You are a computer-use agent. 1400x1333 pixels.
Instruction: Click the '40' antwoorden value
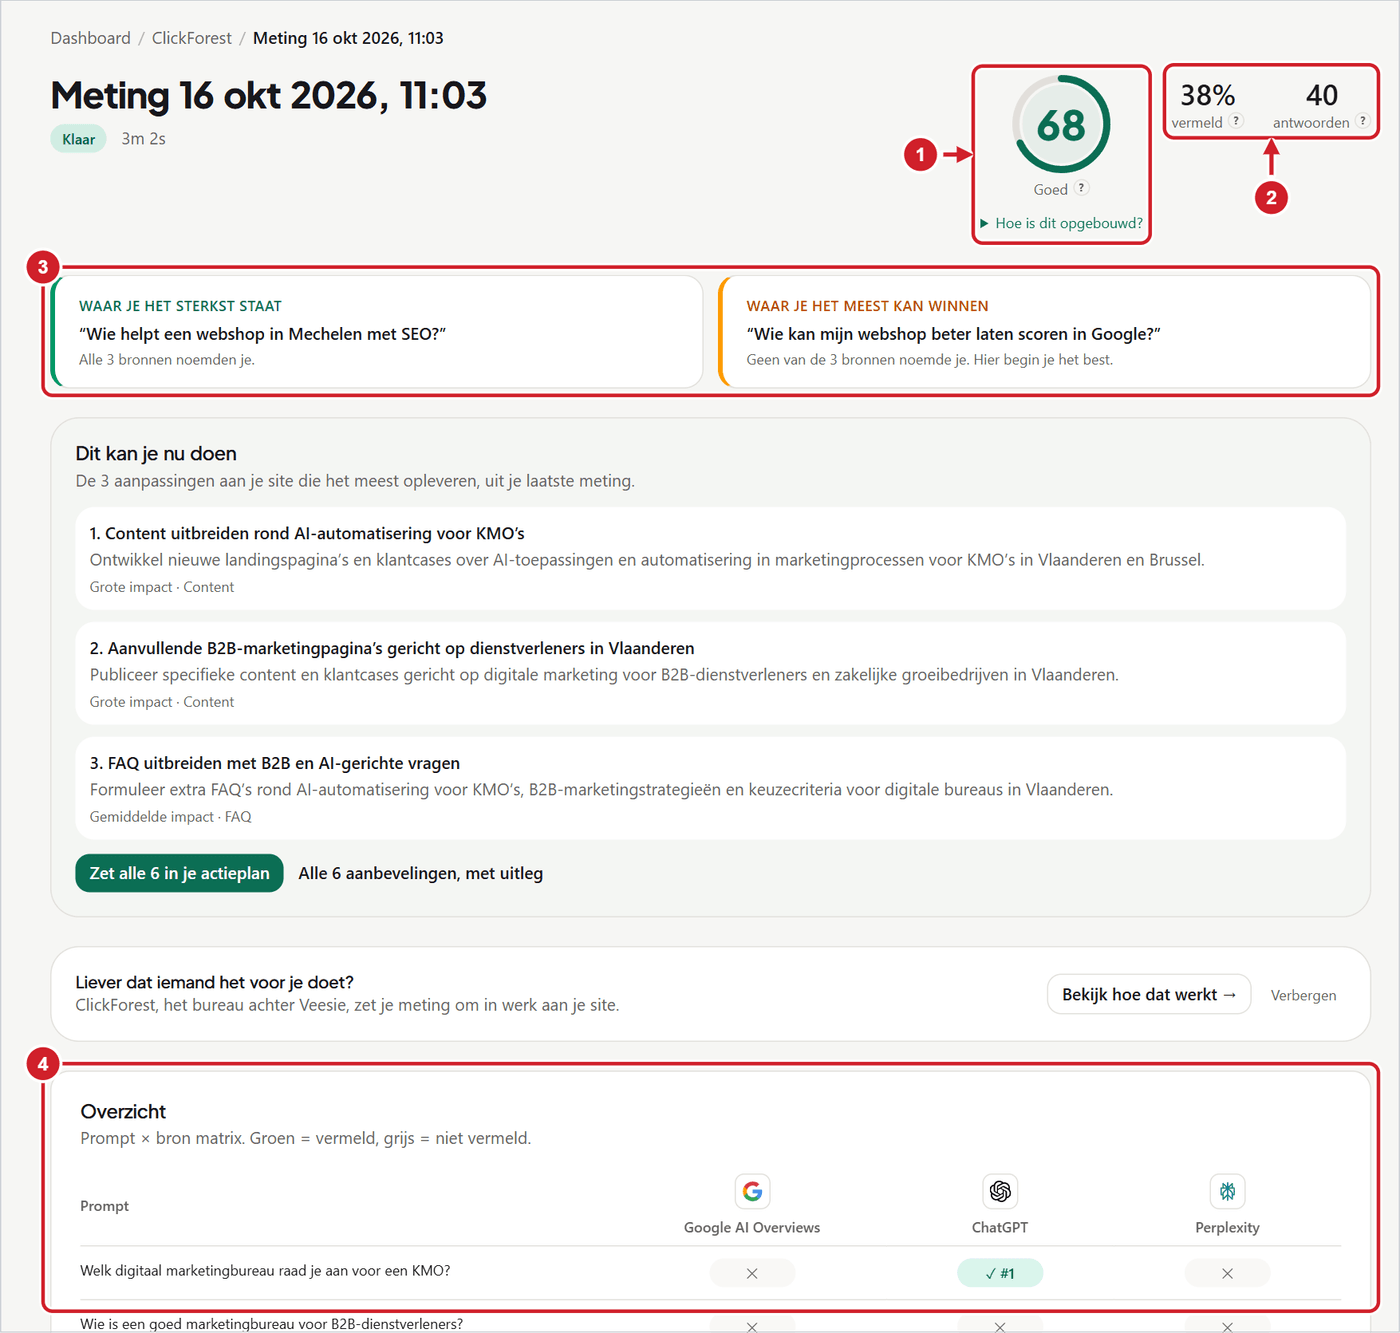pos(1321,95)
